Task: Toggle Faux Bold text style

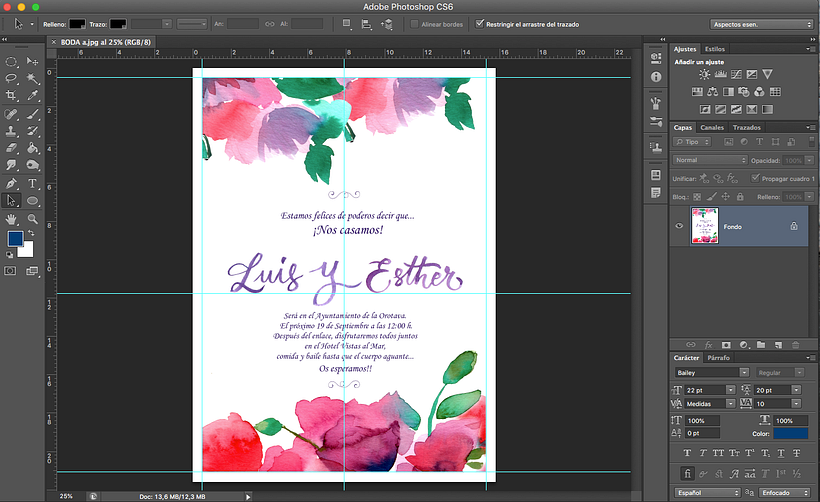Action: (x=687, y=453)
